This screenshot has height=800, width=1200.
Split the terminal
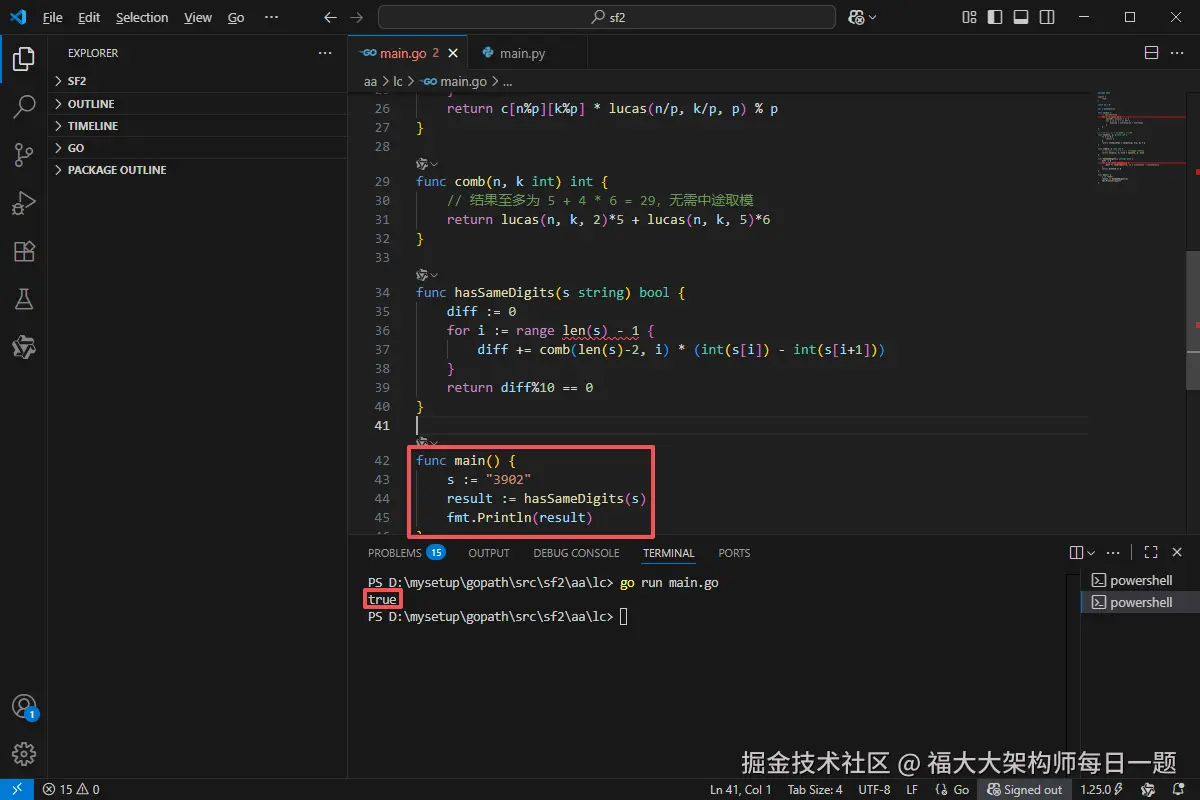point(1076,552)
